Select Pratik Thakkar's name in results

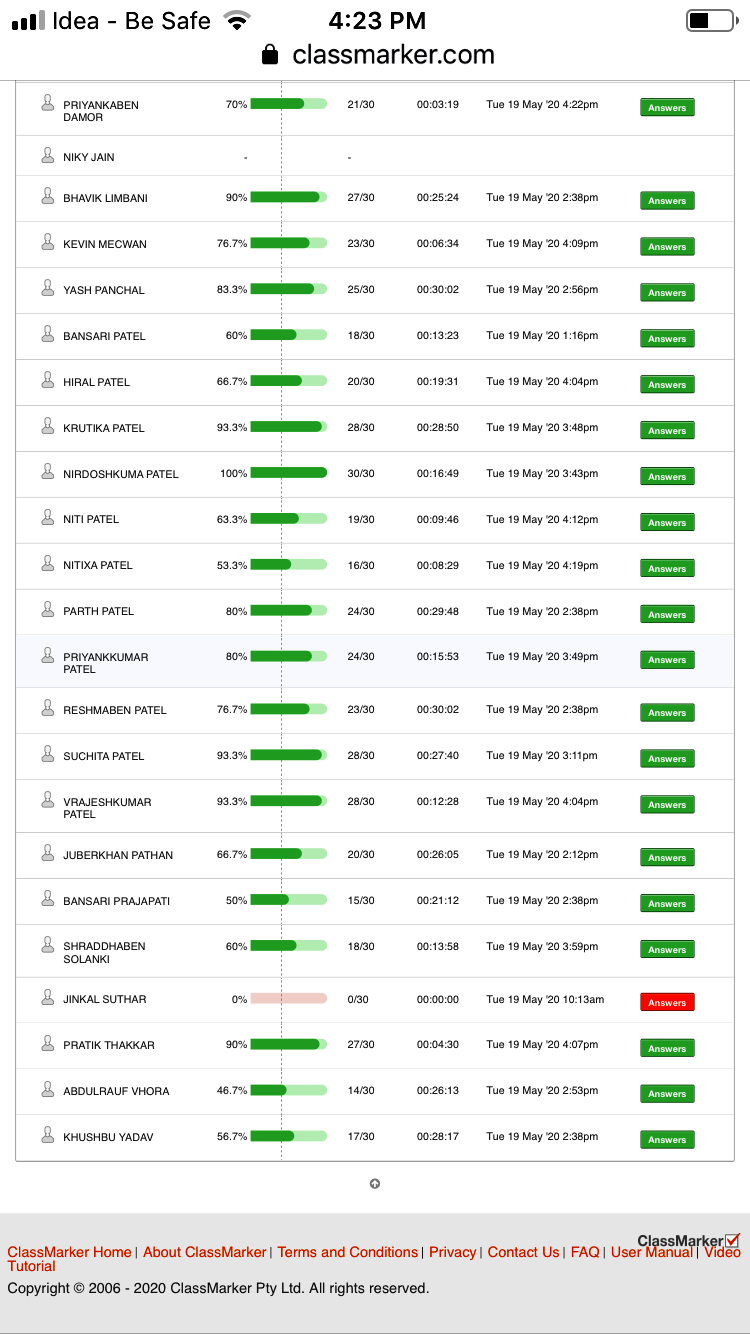(x=109, y=1045)
